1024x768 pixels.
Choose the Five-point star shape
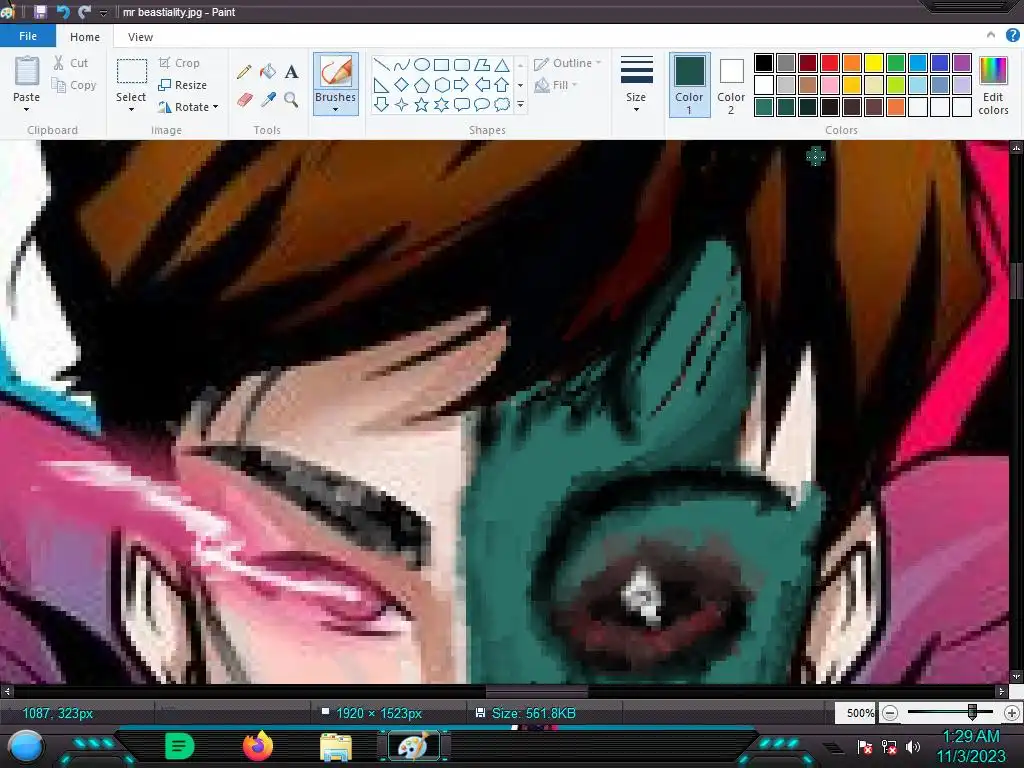(x=422, y=104)
